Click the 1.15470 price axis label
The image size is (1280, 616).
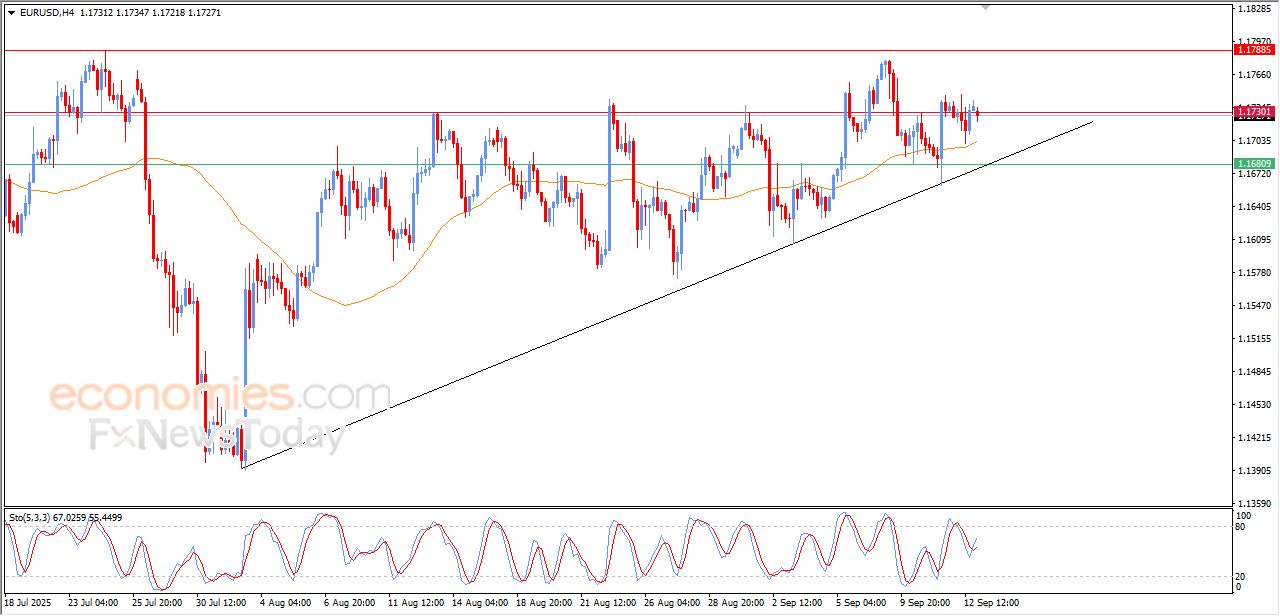coord(1254,306)
